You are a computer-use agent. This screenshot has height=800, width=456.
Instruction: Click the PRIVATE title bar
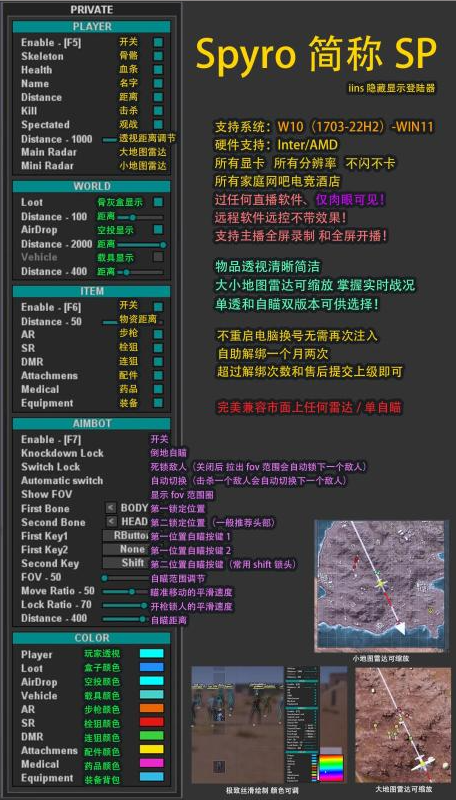[x=92, y=10]
